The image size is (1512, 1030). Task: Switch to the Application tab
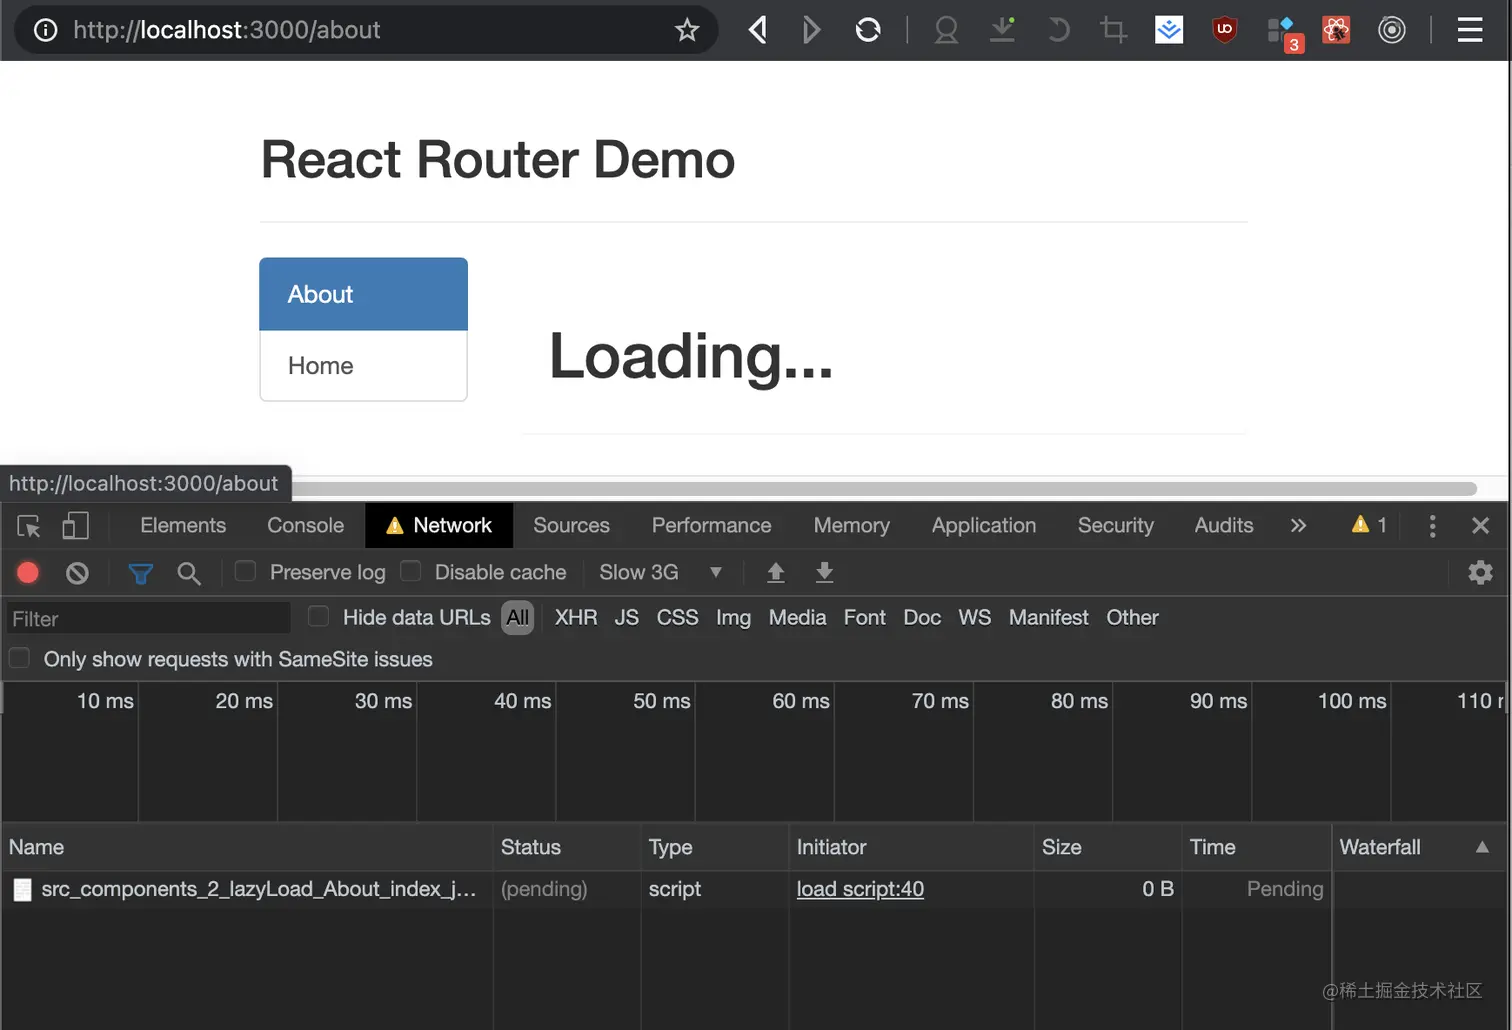pos(984,525)
